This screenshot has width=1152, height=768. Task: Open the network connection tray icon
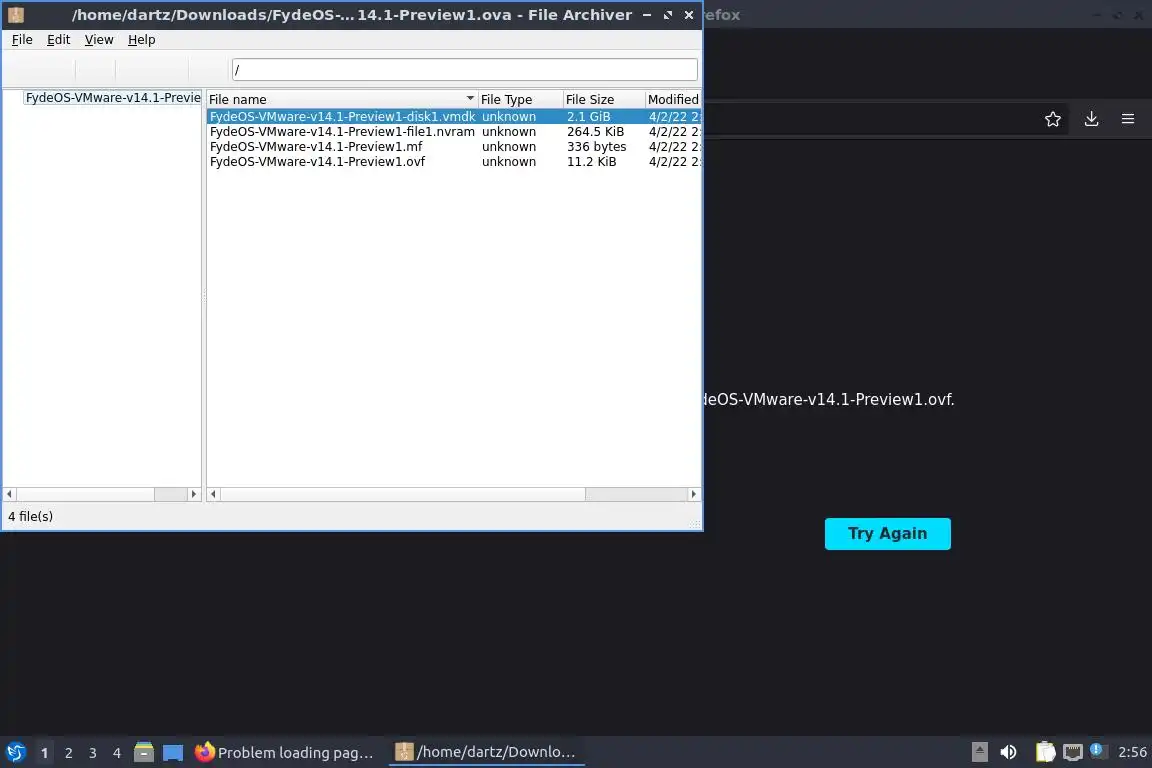1073,752
